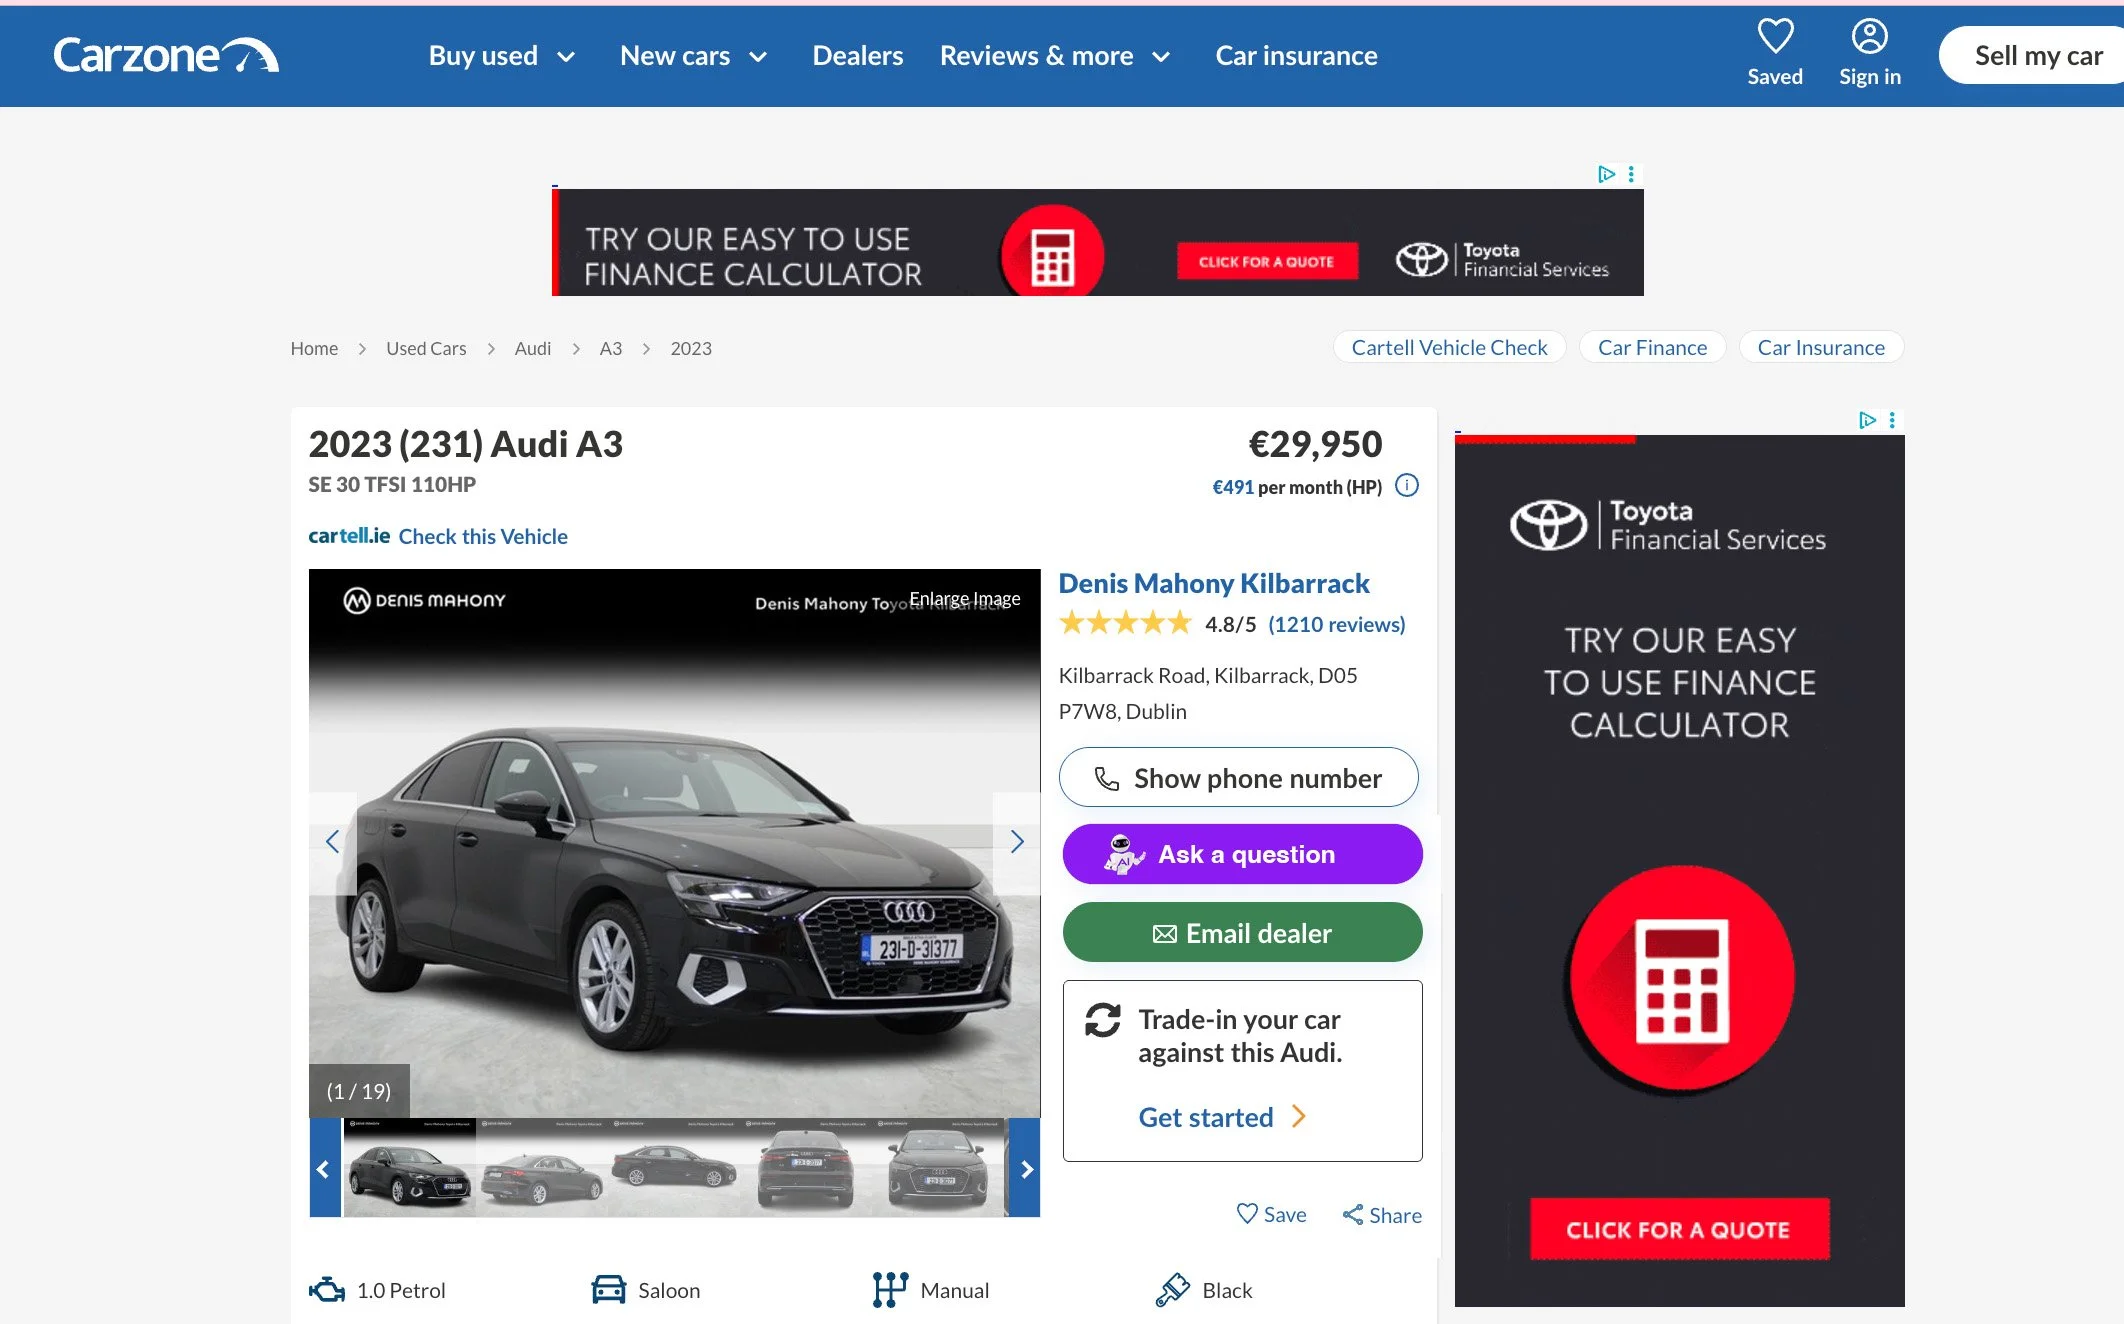Click the (1 / 19) photo counter
The width and height of the screenshot is (2124, 1324).
(x=359, y=1091)
